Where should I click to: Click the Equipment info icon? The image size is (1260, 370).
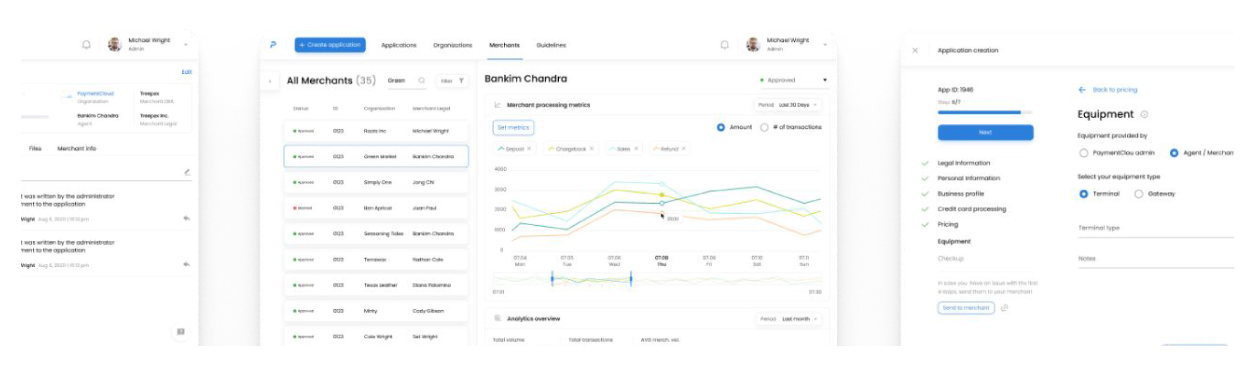(1144, 115)
